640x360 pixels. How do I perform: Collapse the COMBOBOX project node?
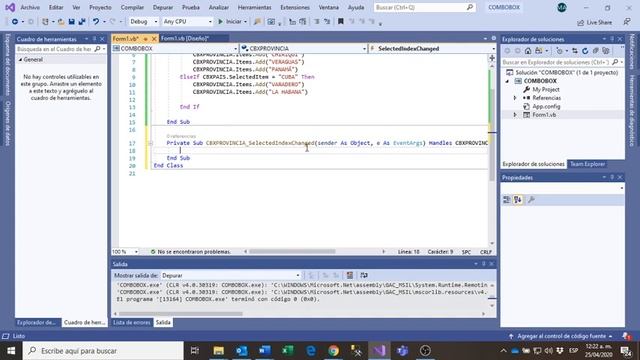point(508,81)
